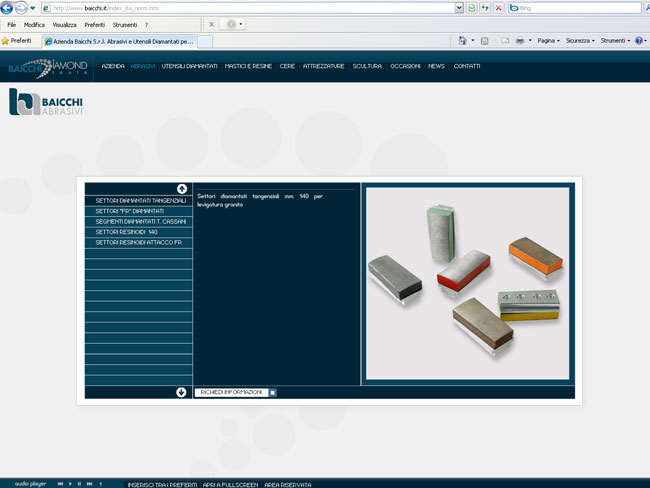Expand the Home button dropdown arrow
The width and height of the screenshot is (650, 488).
point(473,41)
